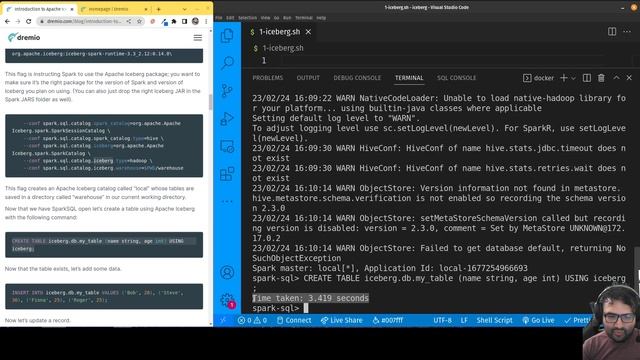640x360 pixels.
Task: Open editor More Actions menu
Action: [x=627, y=31]
